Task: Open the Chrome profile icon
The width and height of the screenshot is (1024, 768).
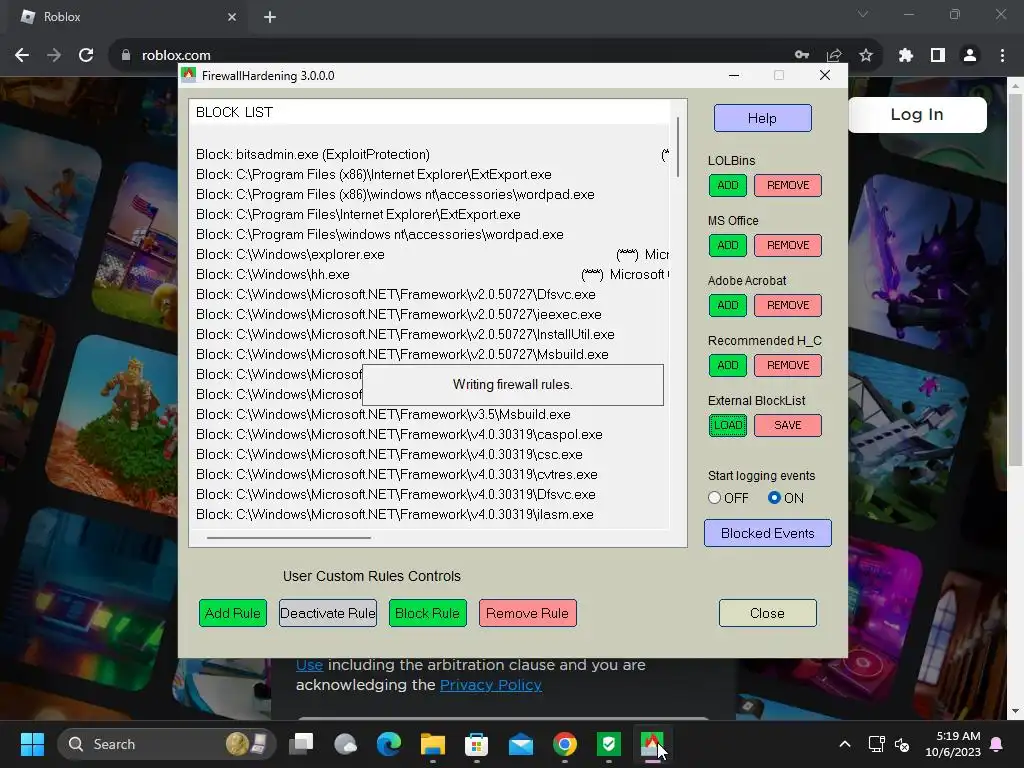Action: 970,56
